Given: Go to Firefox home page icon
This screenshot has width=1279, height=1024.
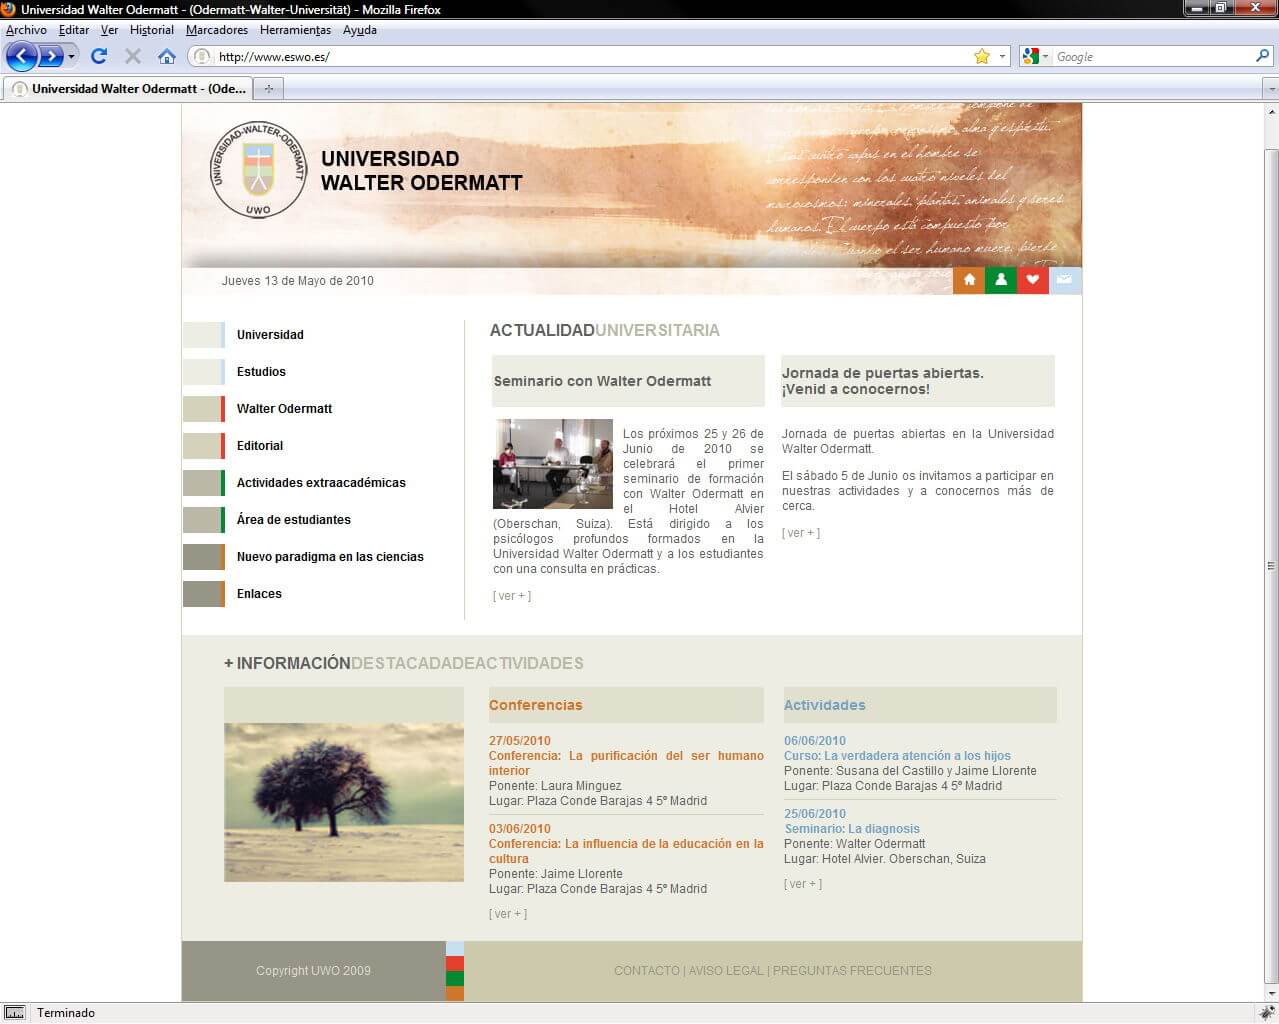Looking at the screenshot, I should click(167, 56).
